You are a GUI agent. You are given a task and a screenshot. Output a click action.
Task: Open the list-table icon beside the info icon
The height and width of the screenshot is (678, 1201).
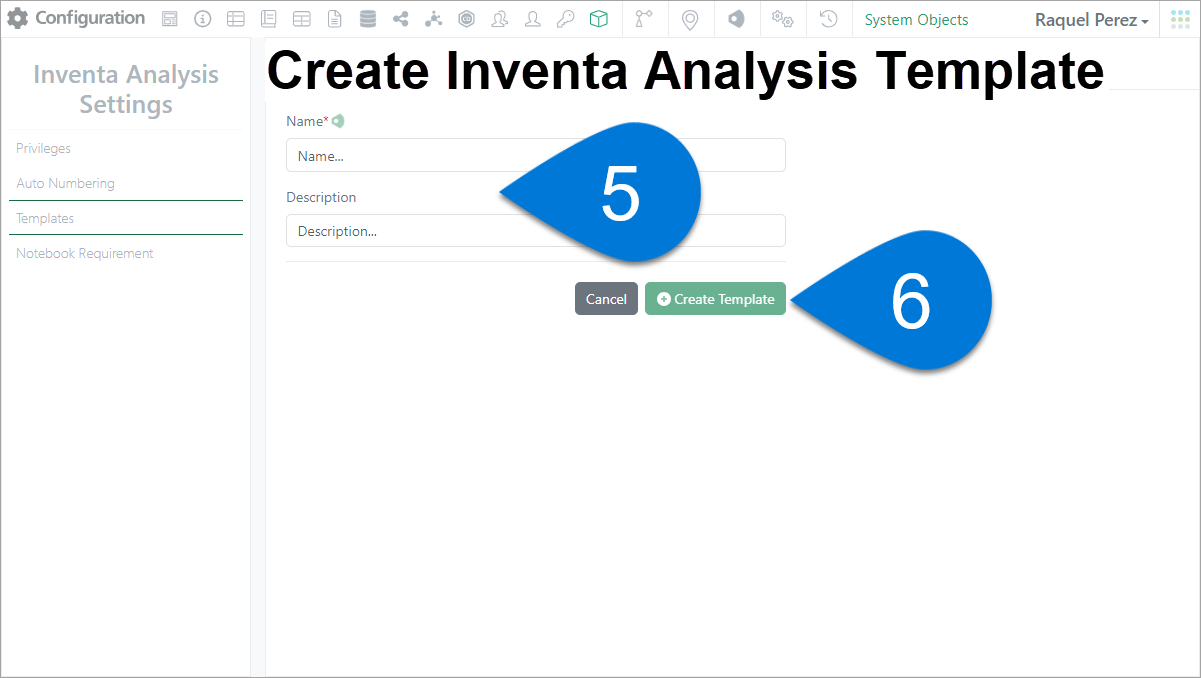tap(235, 19)
